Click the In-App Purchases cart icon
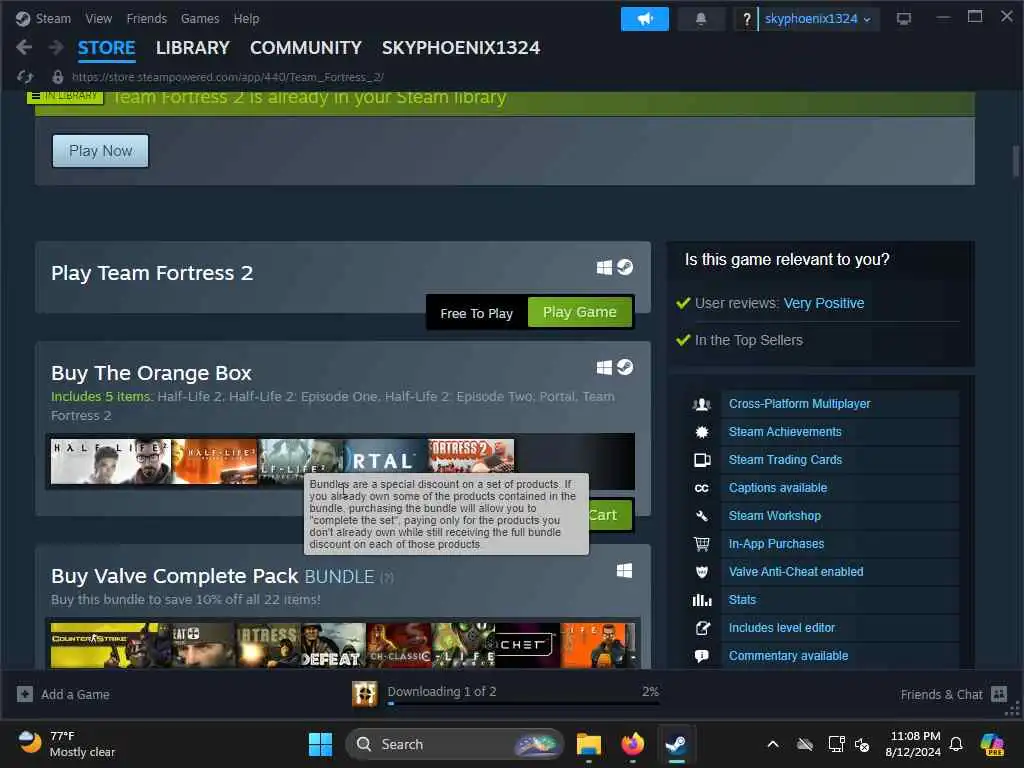1024x768 pixels. click(702, 543)
